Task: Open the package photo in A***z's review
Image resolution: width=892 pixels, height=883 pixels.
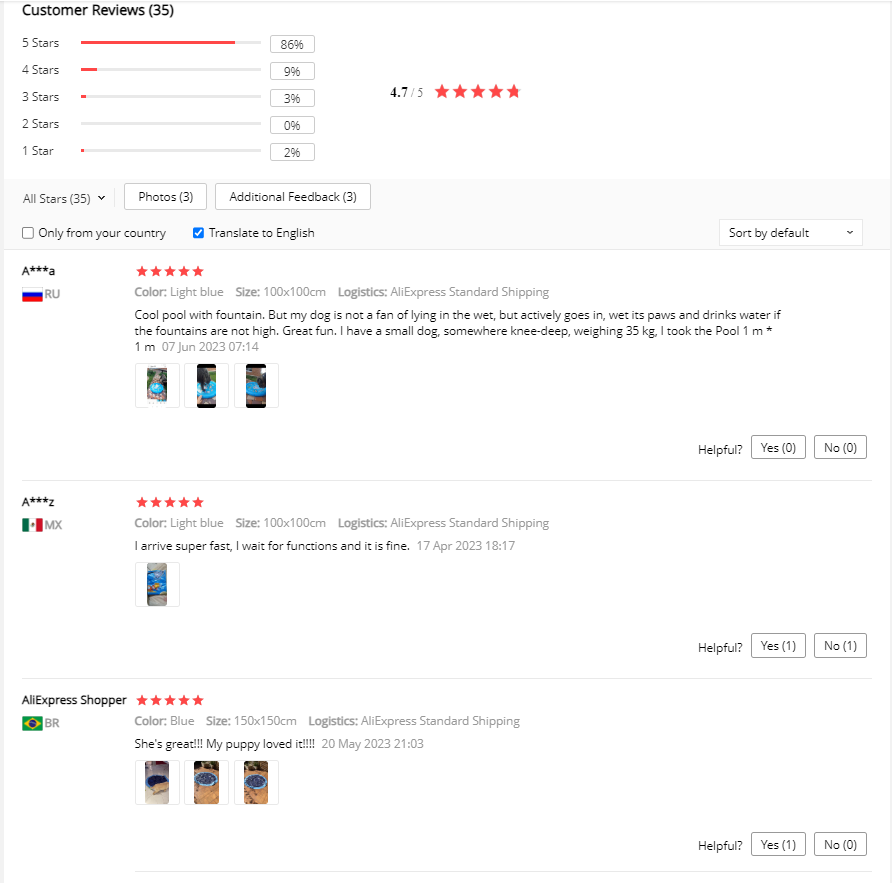Action: pyautogui.click(x=158, y=584)
